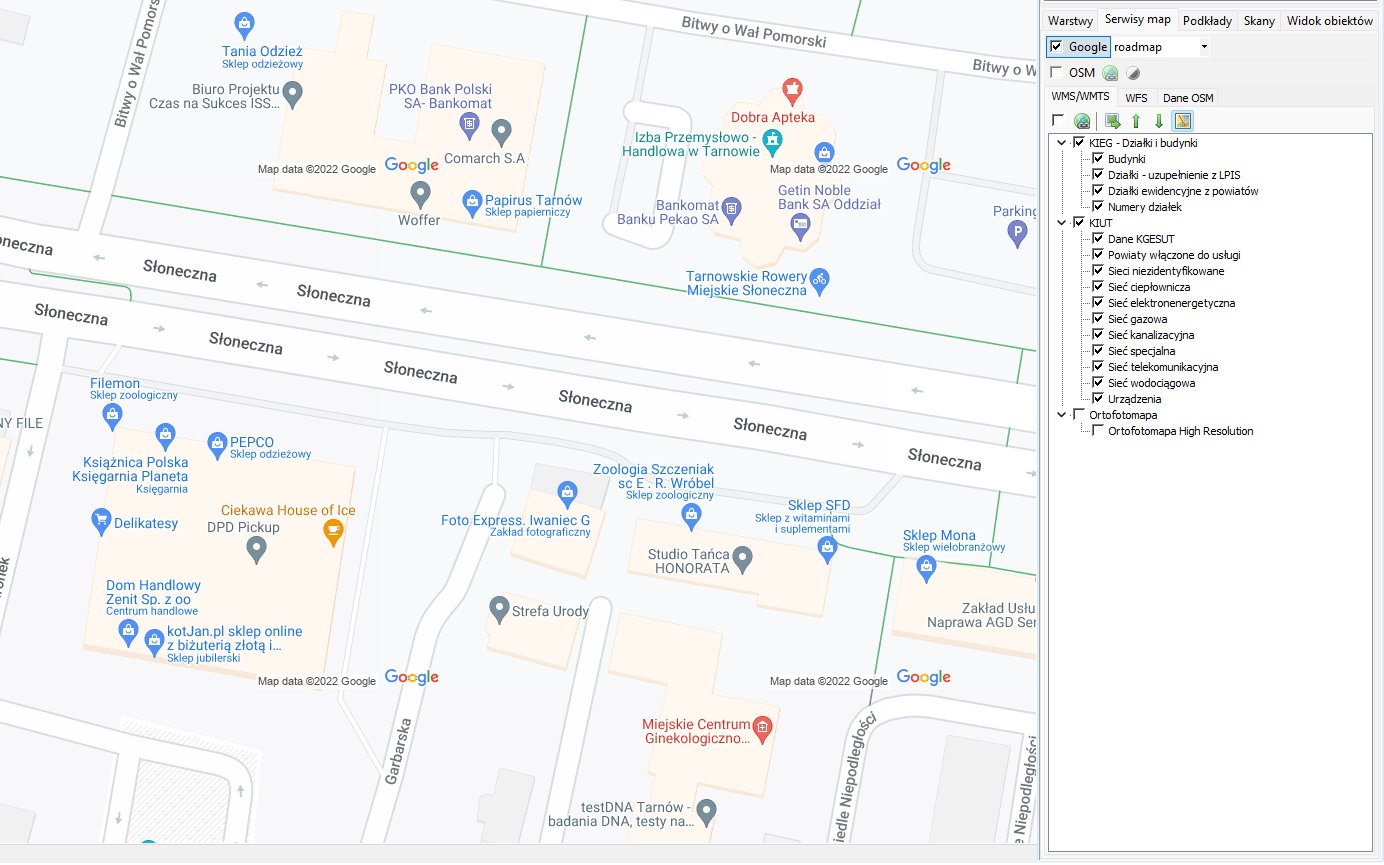Enable the Ortofotomapa group checkbox
1384x865 pixels.
pyautogui.click(x=1078, y=415)
